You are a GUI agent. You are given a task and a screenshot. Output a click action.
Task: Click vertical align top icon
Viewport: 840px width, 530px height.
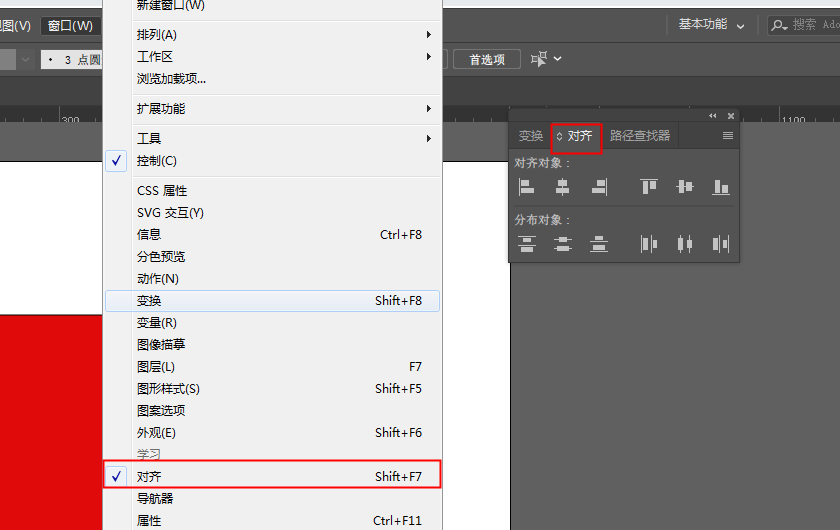point(649,186)
